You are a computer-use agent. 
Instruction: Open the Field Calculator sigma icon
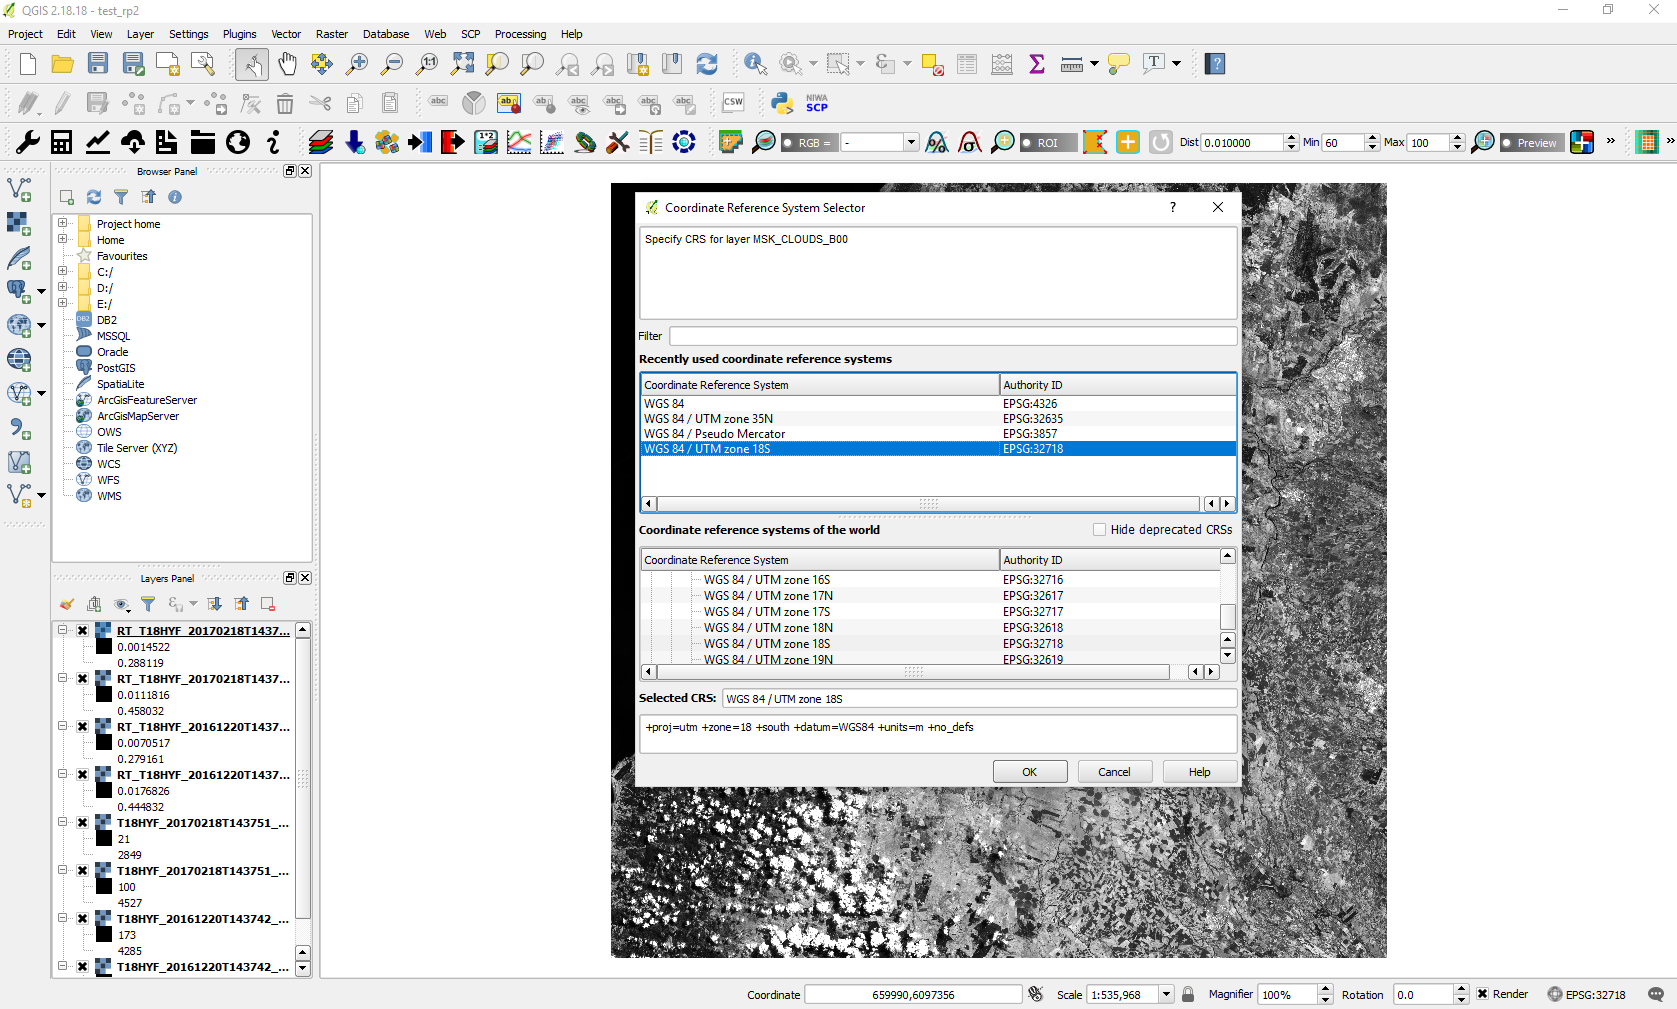(x=1037, y=64)
